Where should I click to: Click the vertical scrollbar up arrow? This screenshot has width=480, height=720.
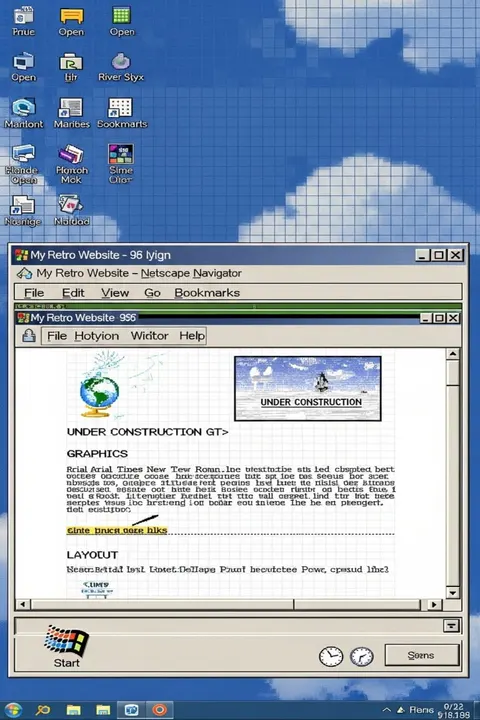coord(452,354)
